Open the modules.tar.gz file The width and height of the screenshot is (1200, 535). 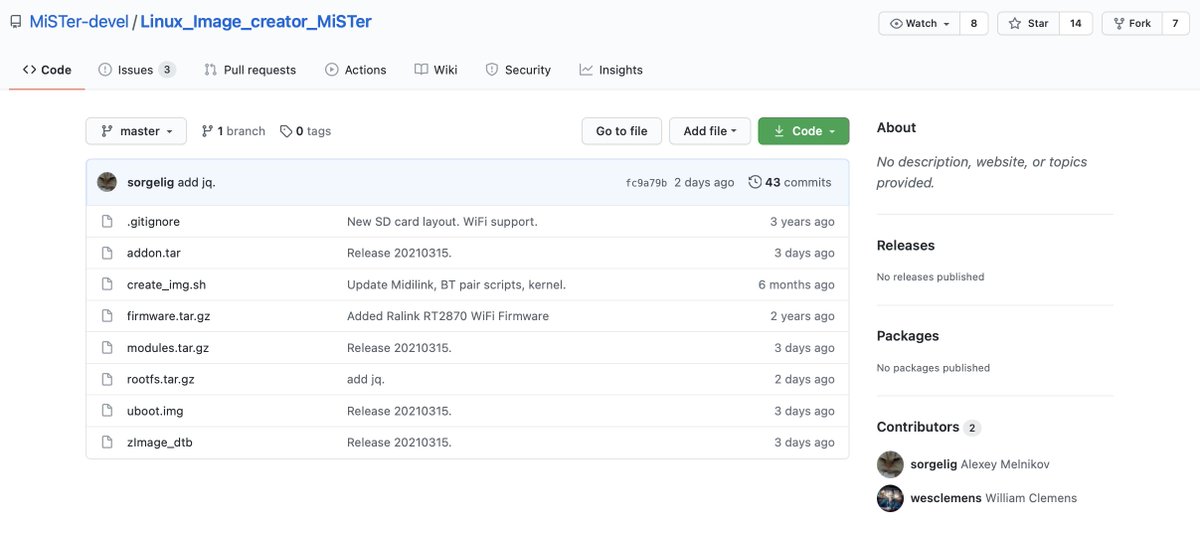(x=168, y=348)
